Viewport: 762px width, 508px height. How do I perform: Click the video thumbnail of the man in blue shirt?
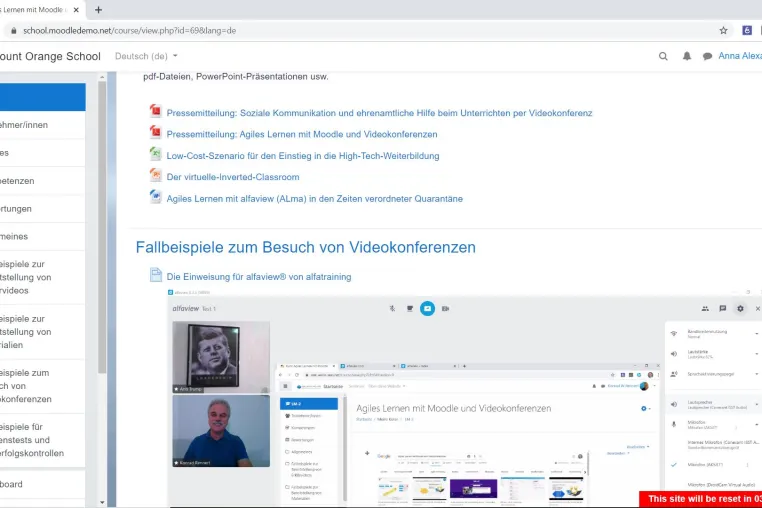coord(221,431)
